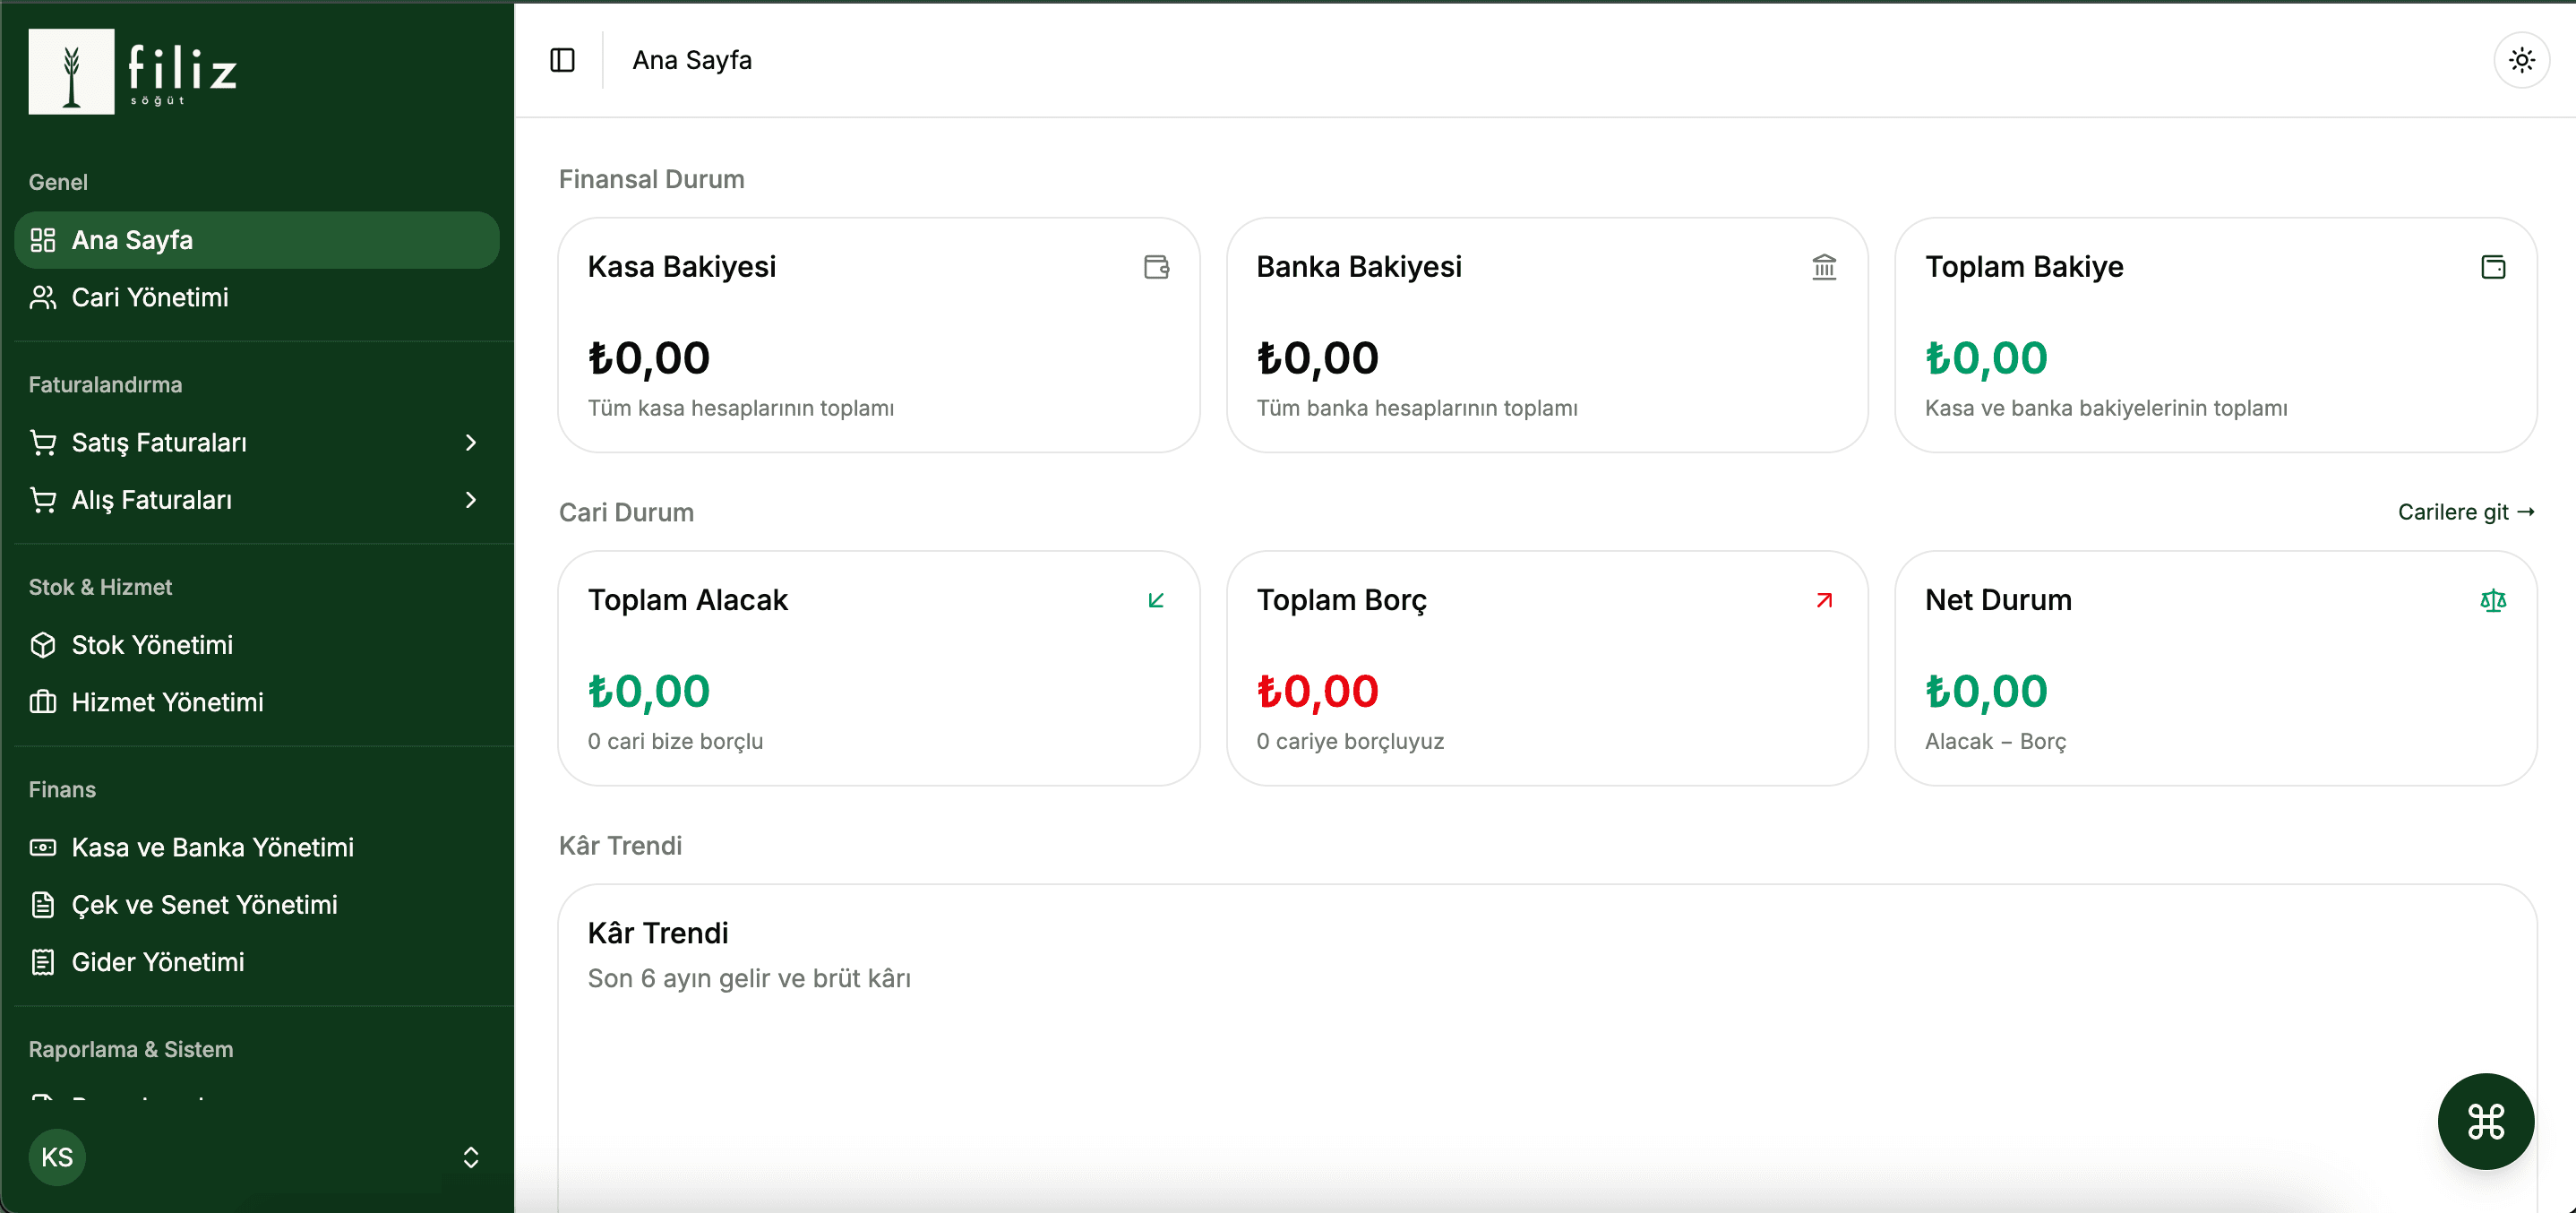Open Çek ve Senet Yönetimi
This screenshot has width=2576, height=1213.
pos(257,905)
